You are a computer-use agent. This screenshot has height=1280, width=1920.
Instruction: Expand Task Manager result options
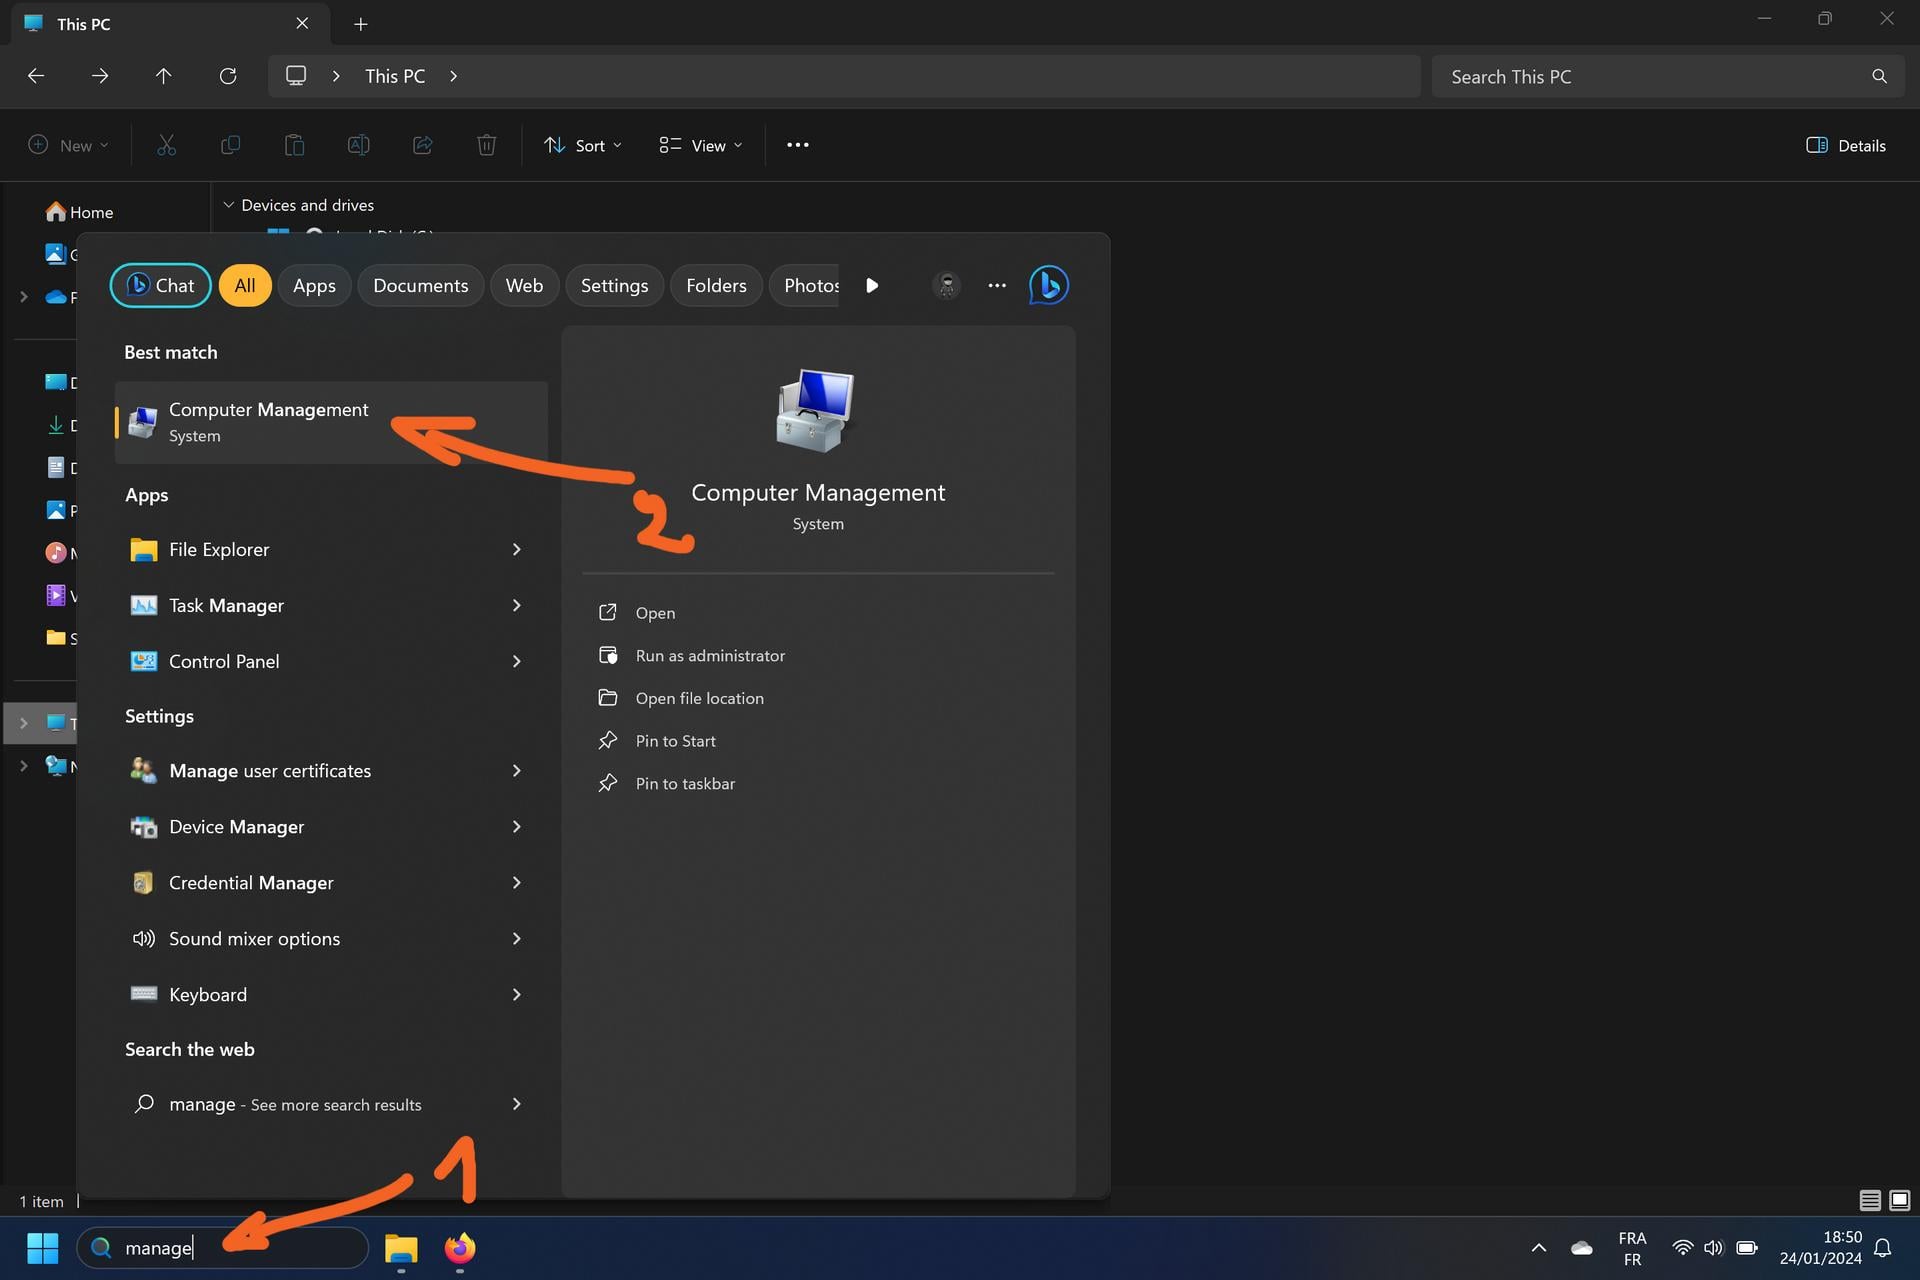pyautogui.click(x=516, y=605)
